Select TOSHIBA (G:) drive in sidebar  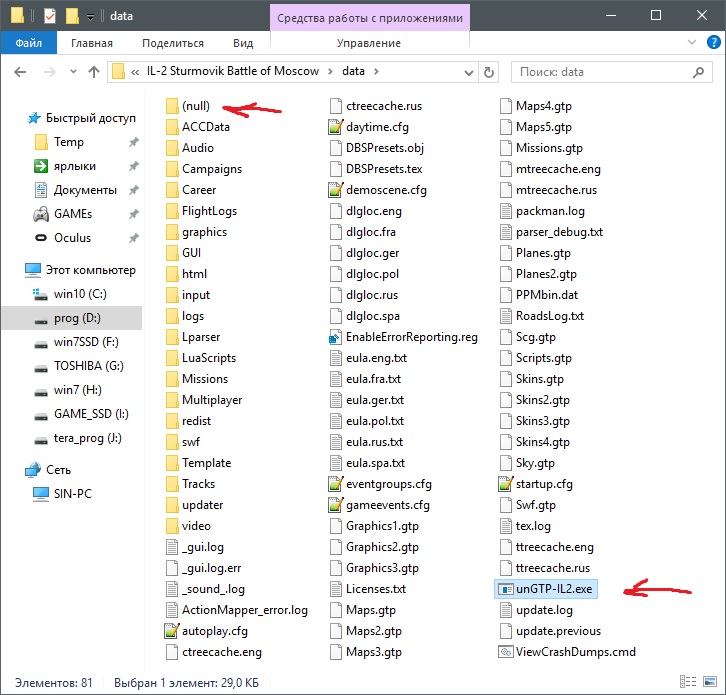pos(89,366)
